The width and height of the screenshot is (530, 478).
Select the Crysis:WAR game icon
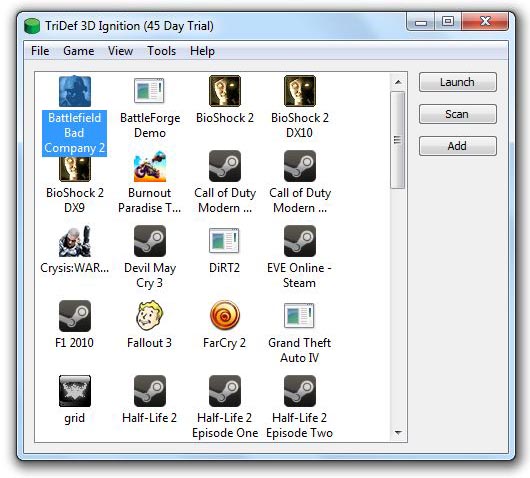pos(75,241)
